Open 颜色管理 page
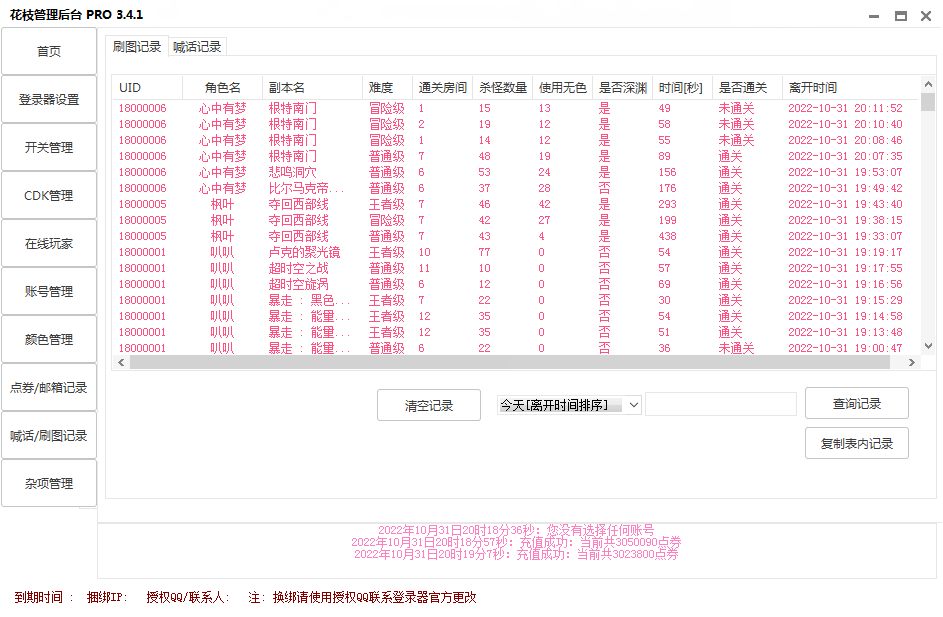943x617 pixels. [49, 340]
